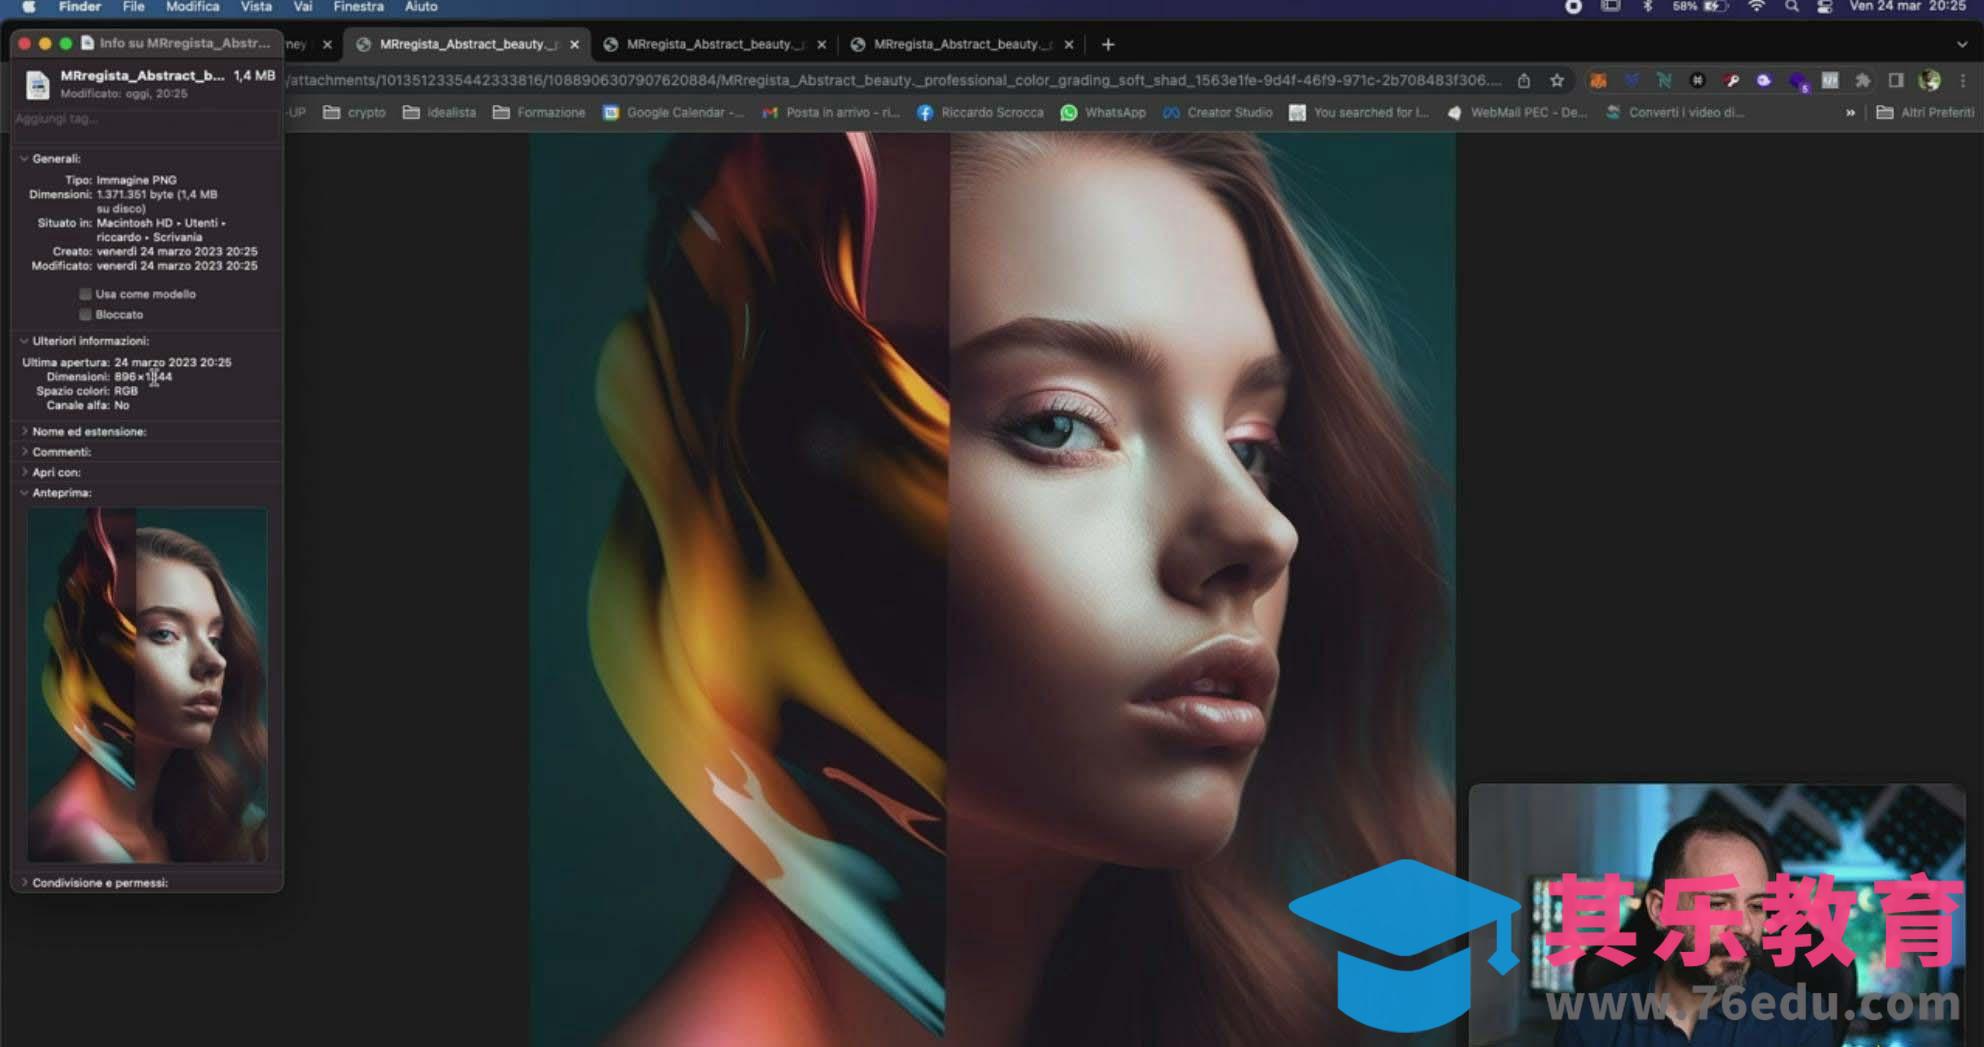Click the red key extension icon
Screen dimensions: 1984x1047
pyautogui.click(x=1731, y=81)
